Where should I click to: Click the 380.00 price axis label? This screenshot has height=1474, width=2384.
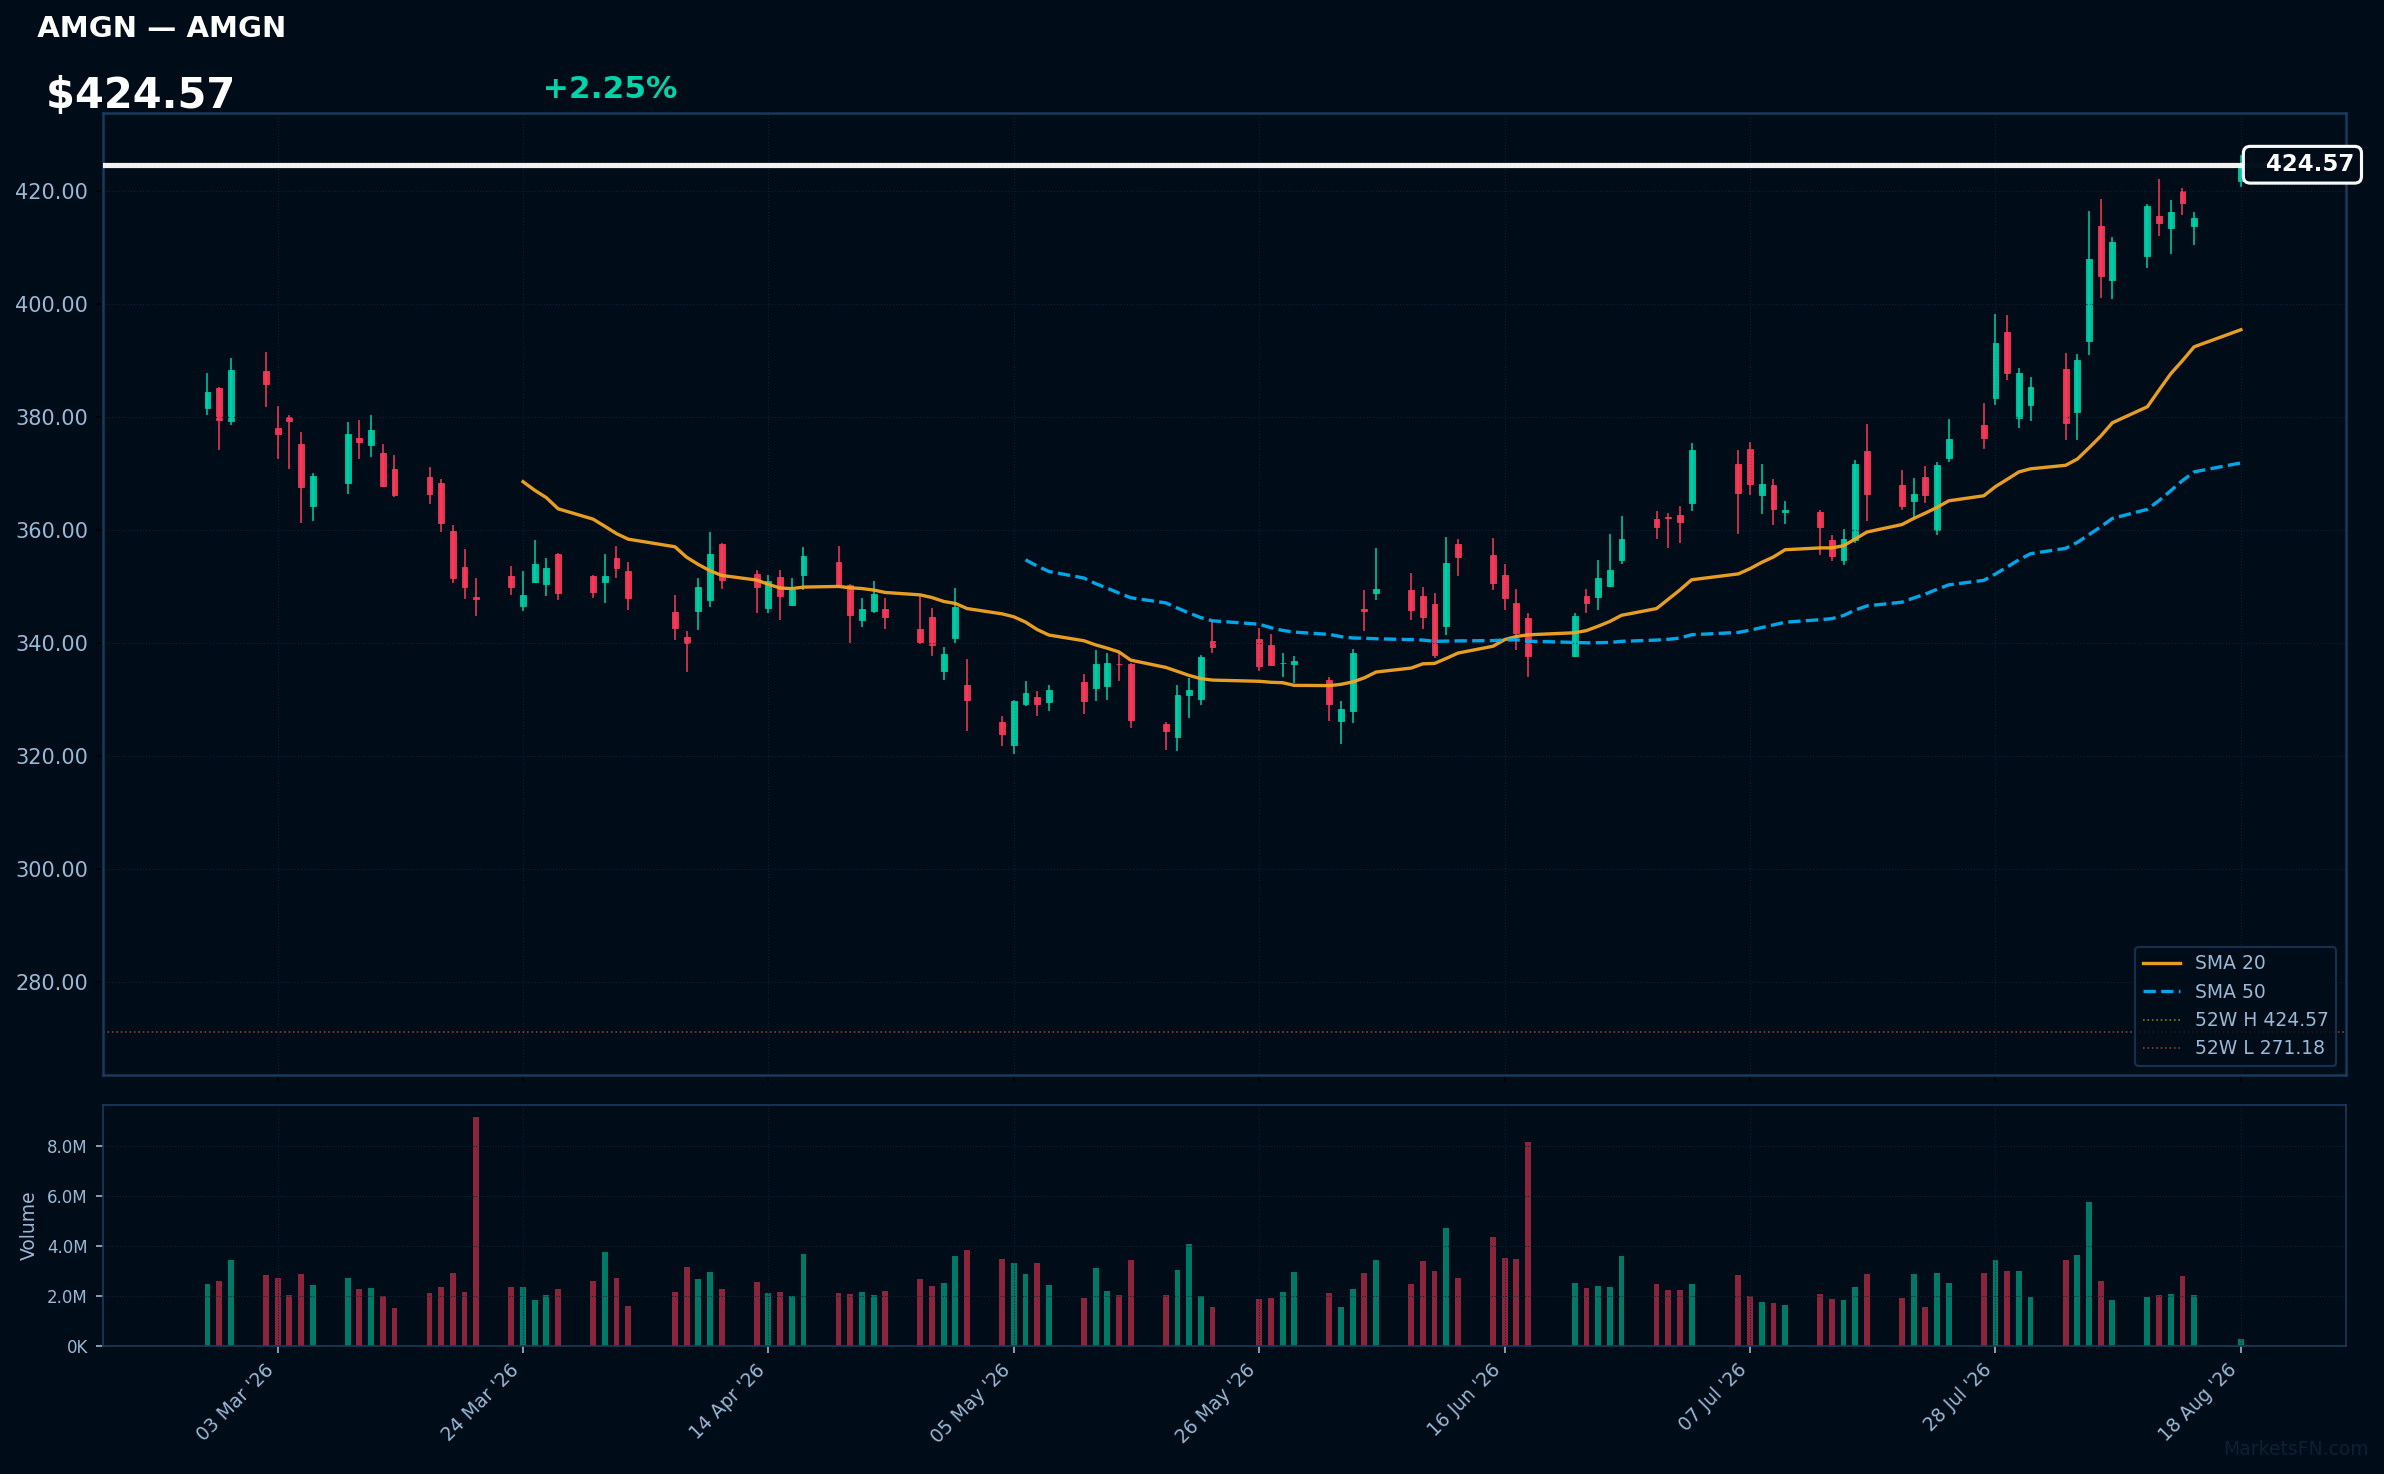point(51,417)
